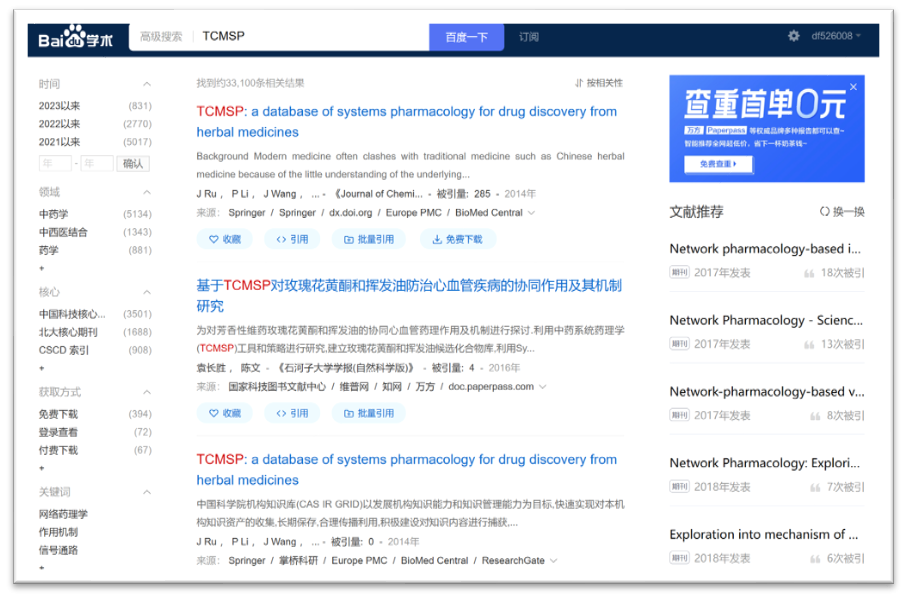Screen dimensions: 906x597
Task: Open the 《石河子大学学报(自然科学版)》 journal link
Action: 346,368
